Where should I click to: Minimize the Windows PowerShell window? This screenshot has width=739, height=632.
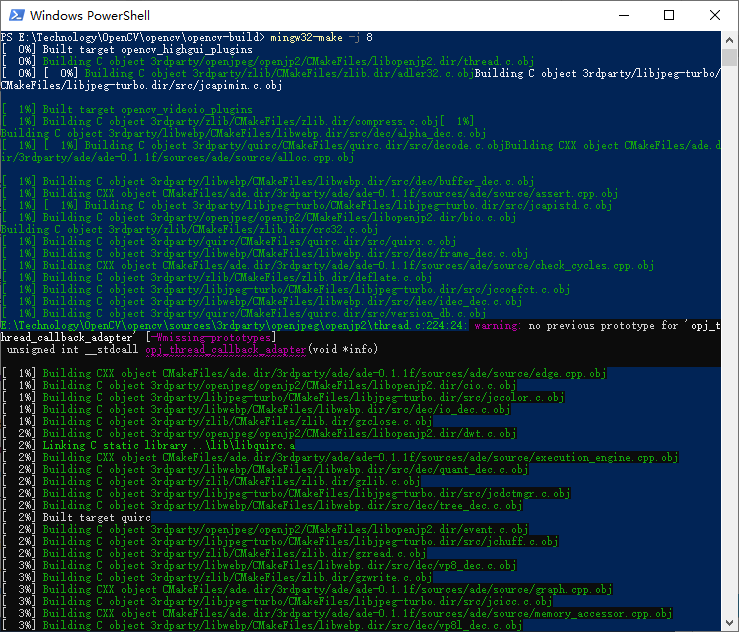pos(624,15)
